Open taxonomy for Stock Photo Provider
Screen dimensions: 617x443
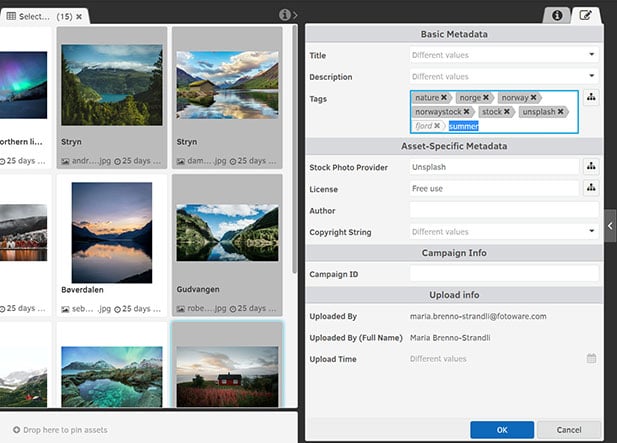(591, 166)
